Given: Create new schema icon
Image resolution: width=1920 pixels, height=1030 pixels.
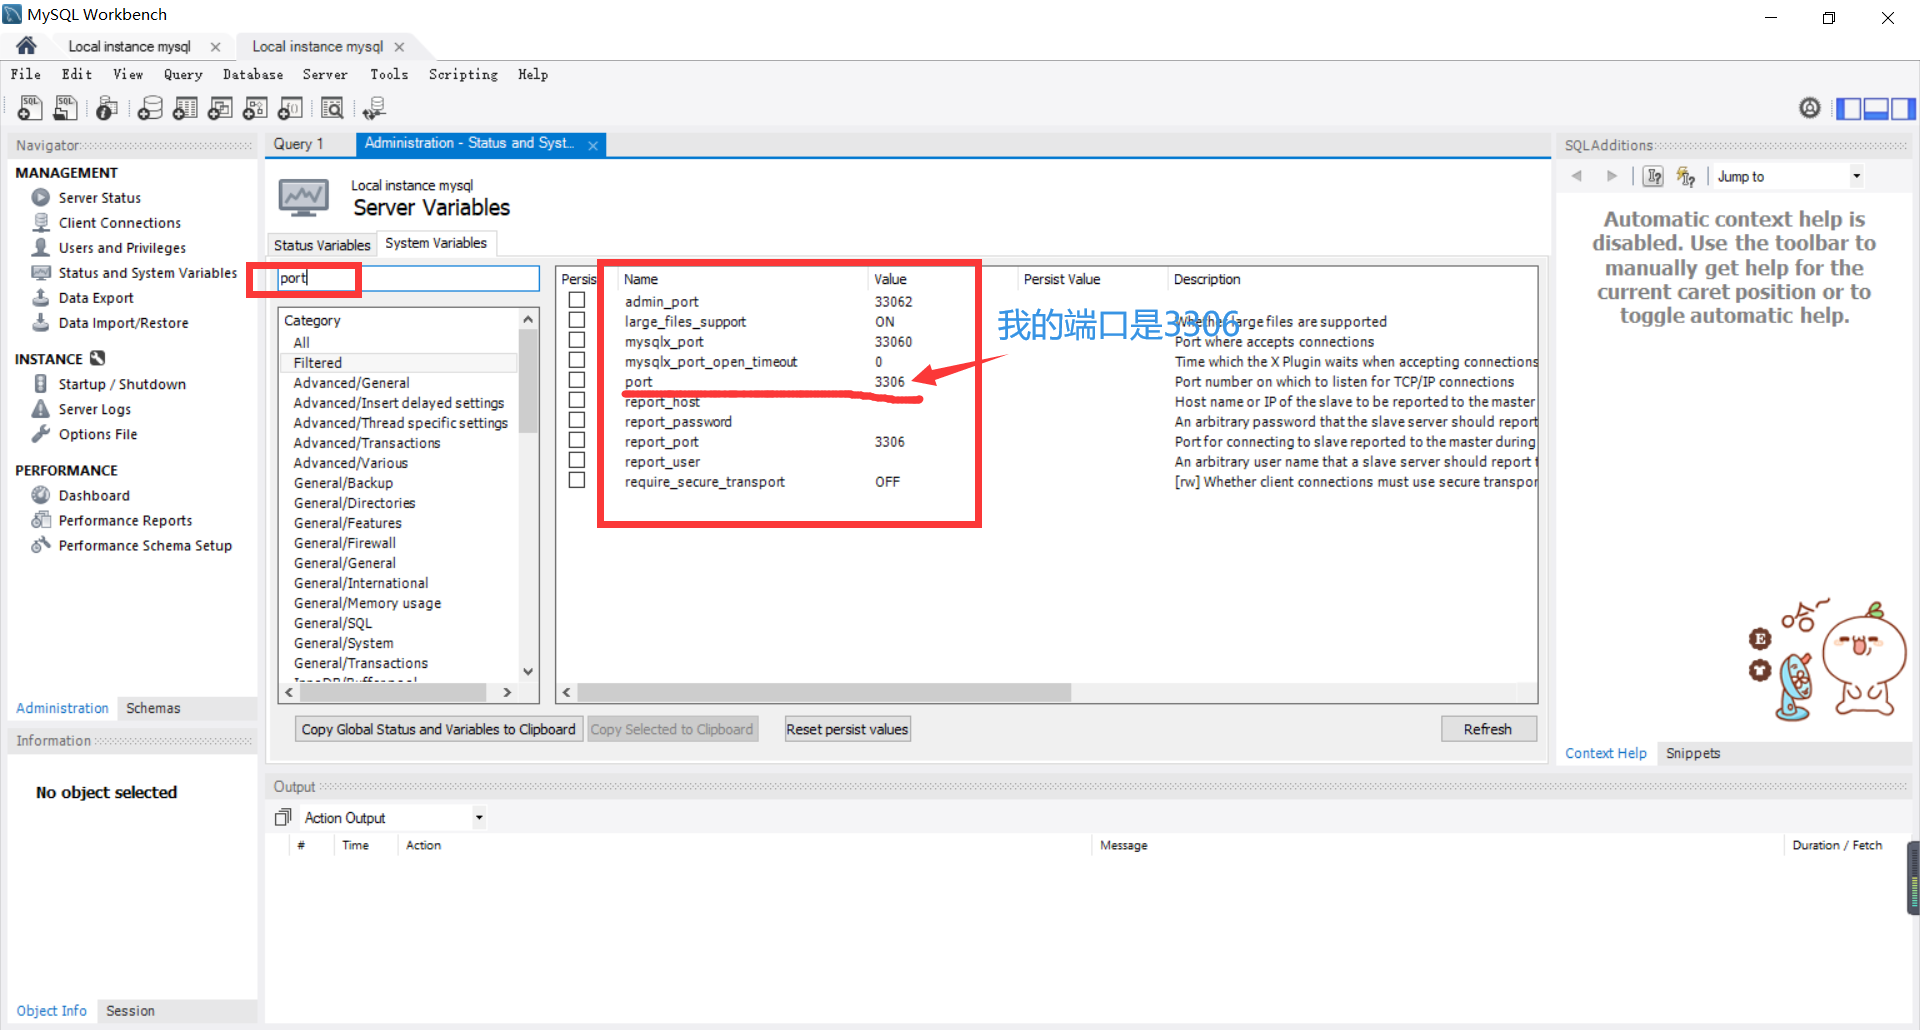Looking at the screenshot, I should (150, 108).
